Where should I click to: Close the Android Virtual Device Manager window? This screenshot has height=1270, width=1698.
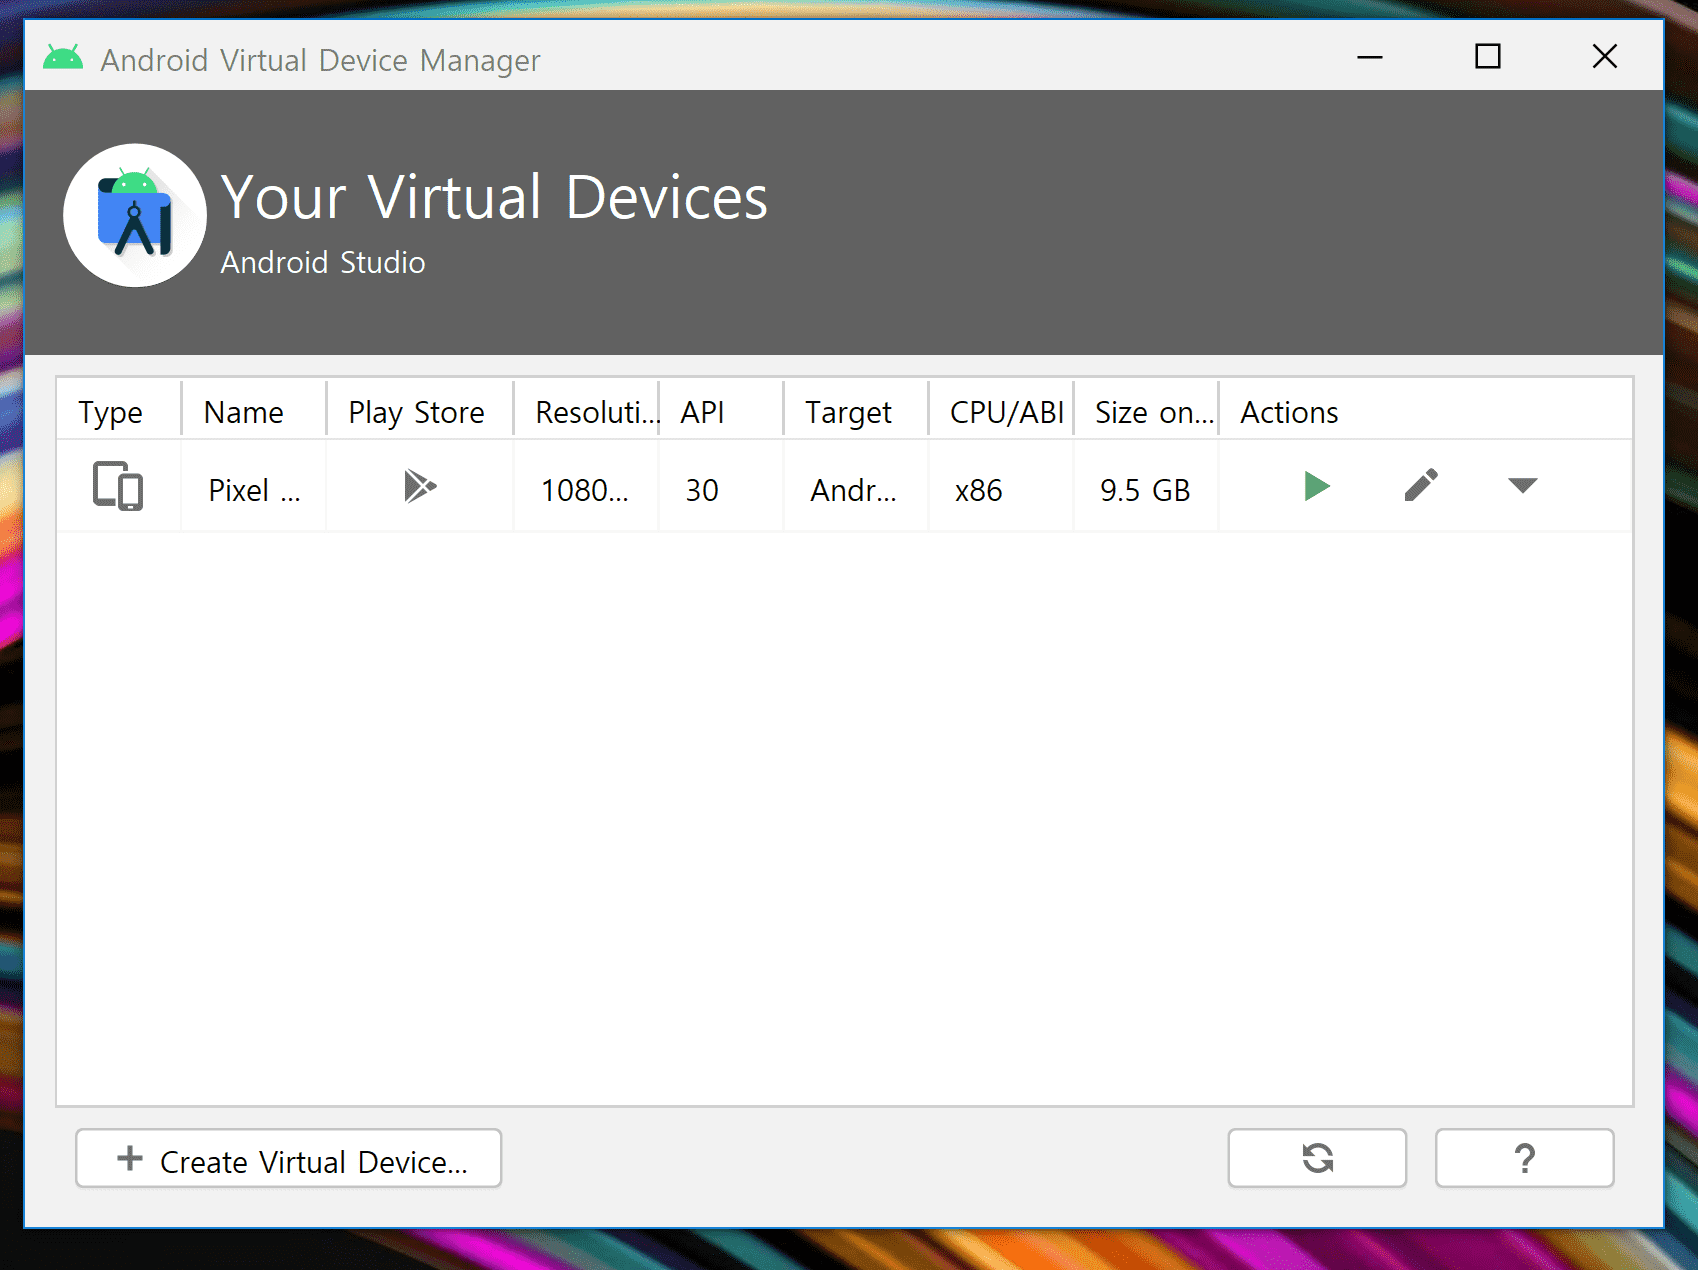(x=1605, y=57)
